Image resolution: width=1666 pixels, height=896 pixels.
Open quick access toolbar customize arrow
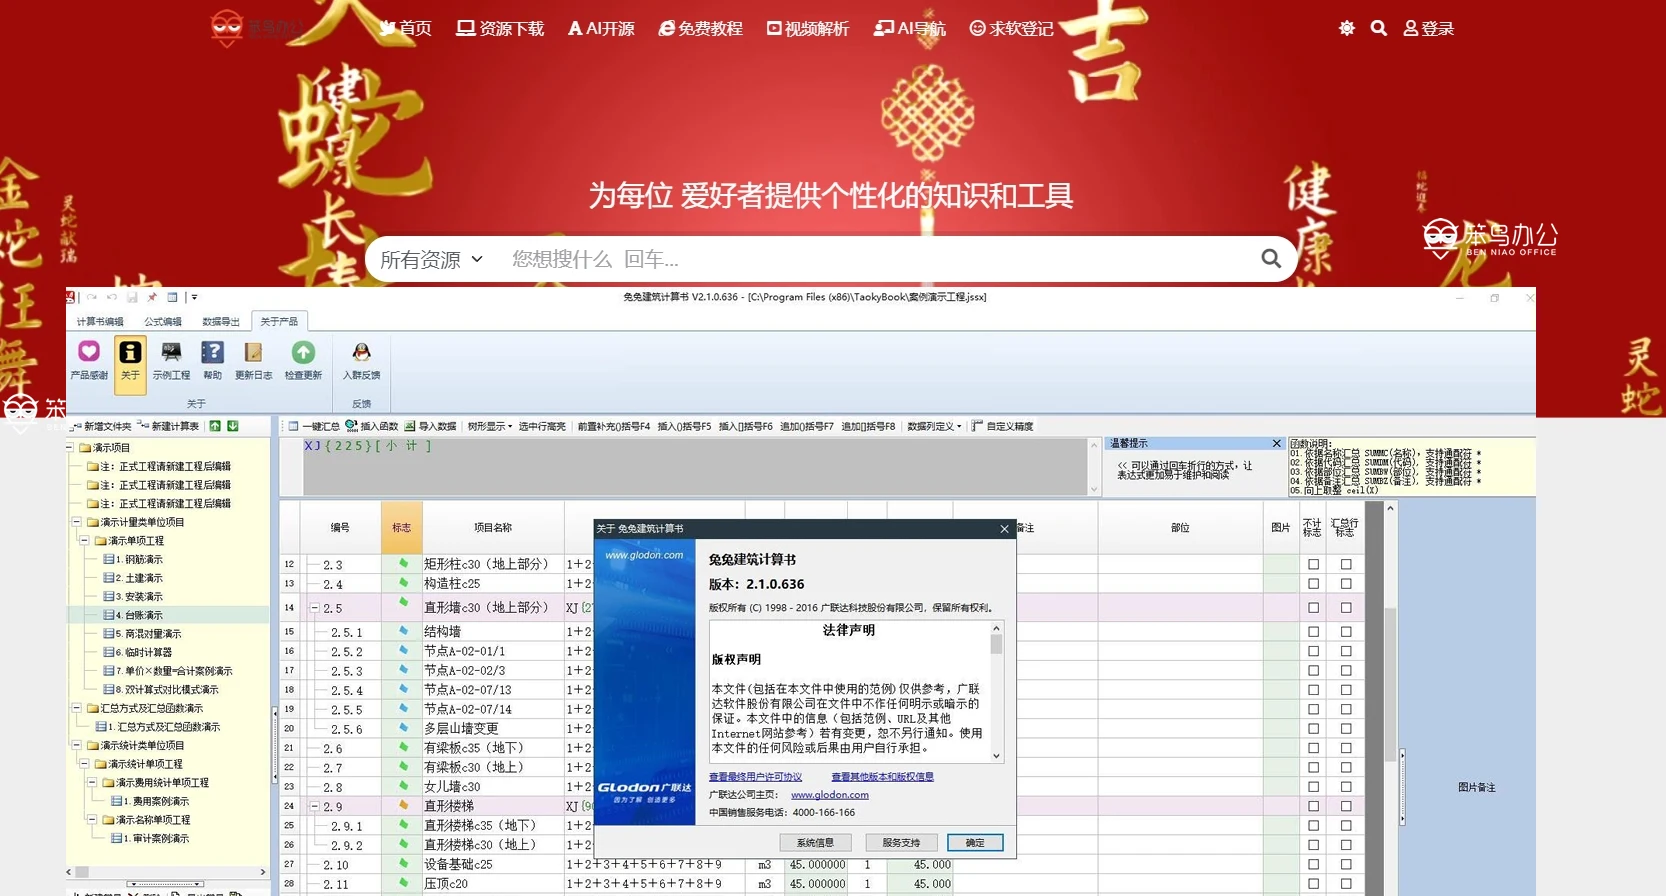coord(194,297)
